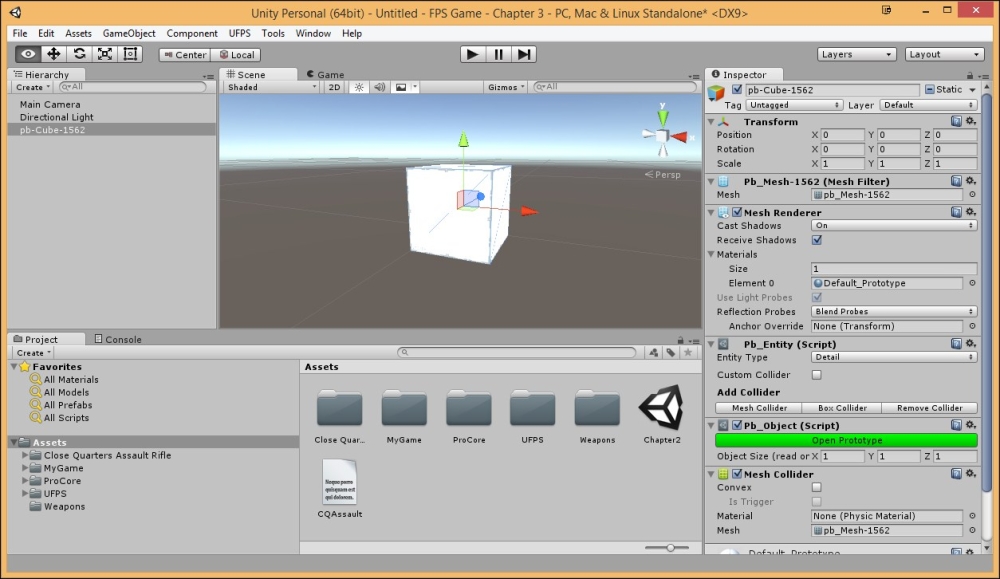Expand the UFPS folder in the Project panel
Screen dimensions: 1000x579
pyautogui.click(x=24, y=493)
